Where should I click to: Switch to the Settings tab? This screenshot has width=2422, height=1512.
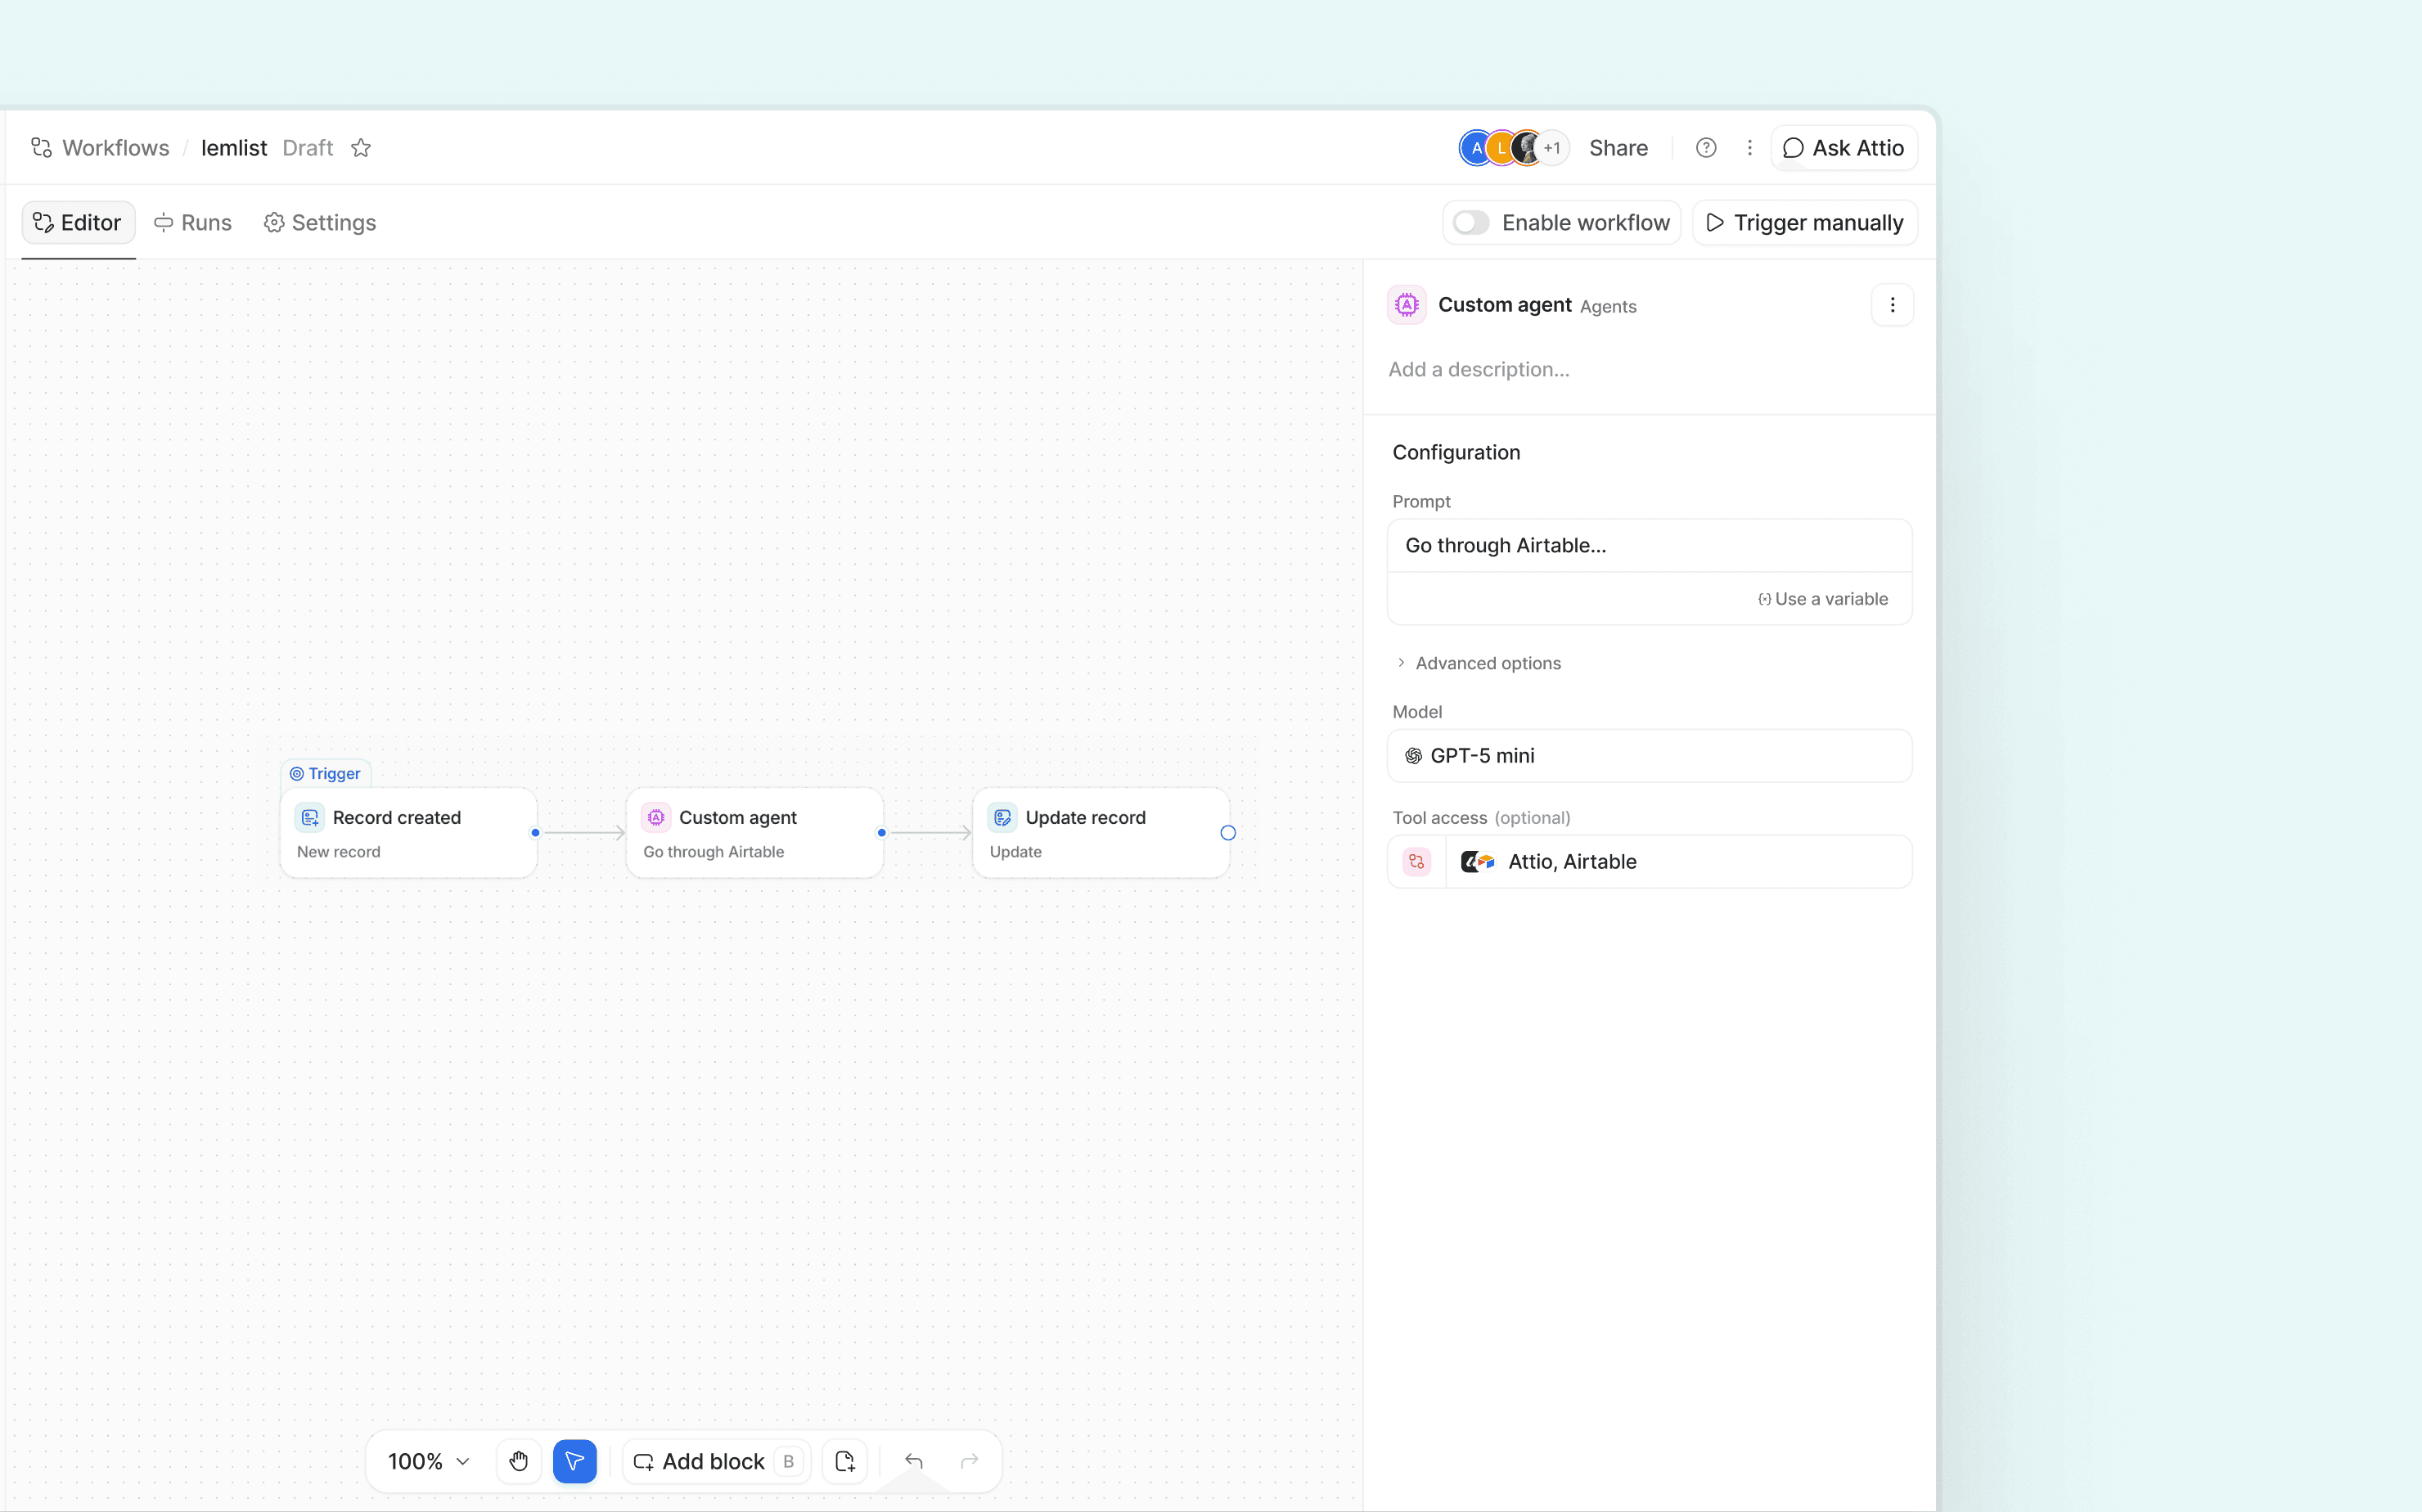(320, 223)
